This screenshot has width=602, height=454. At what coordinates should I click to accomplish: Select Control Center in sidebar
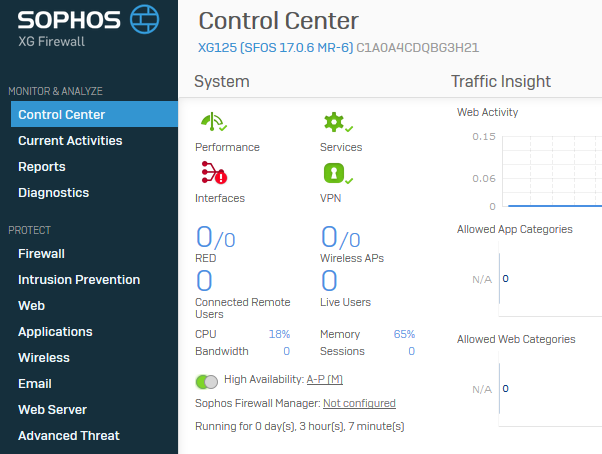94,114
